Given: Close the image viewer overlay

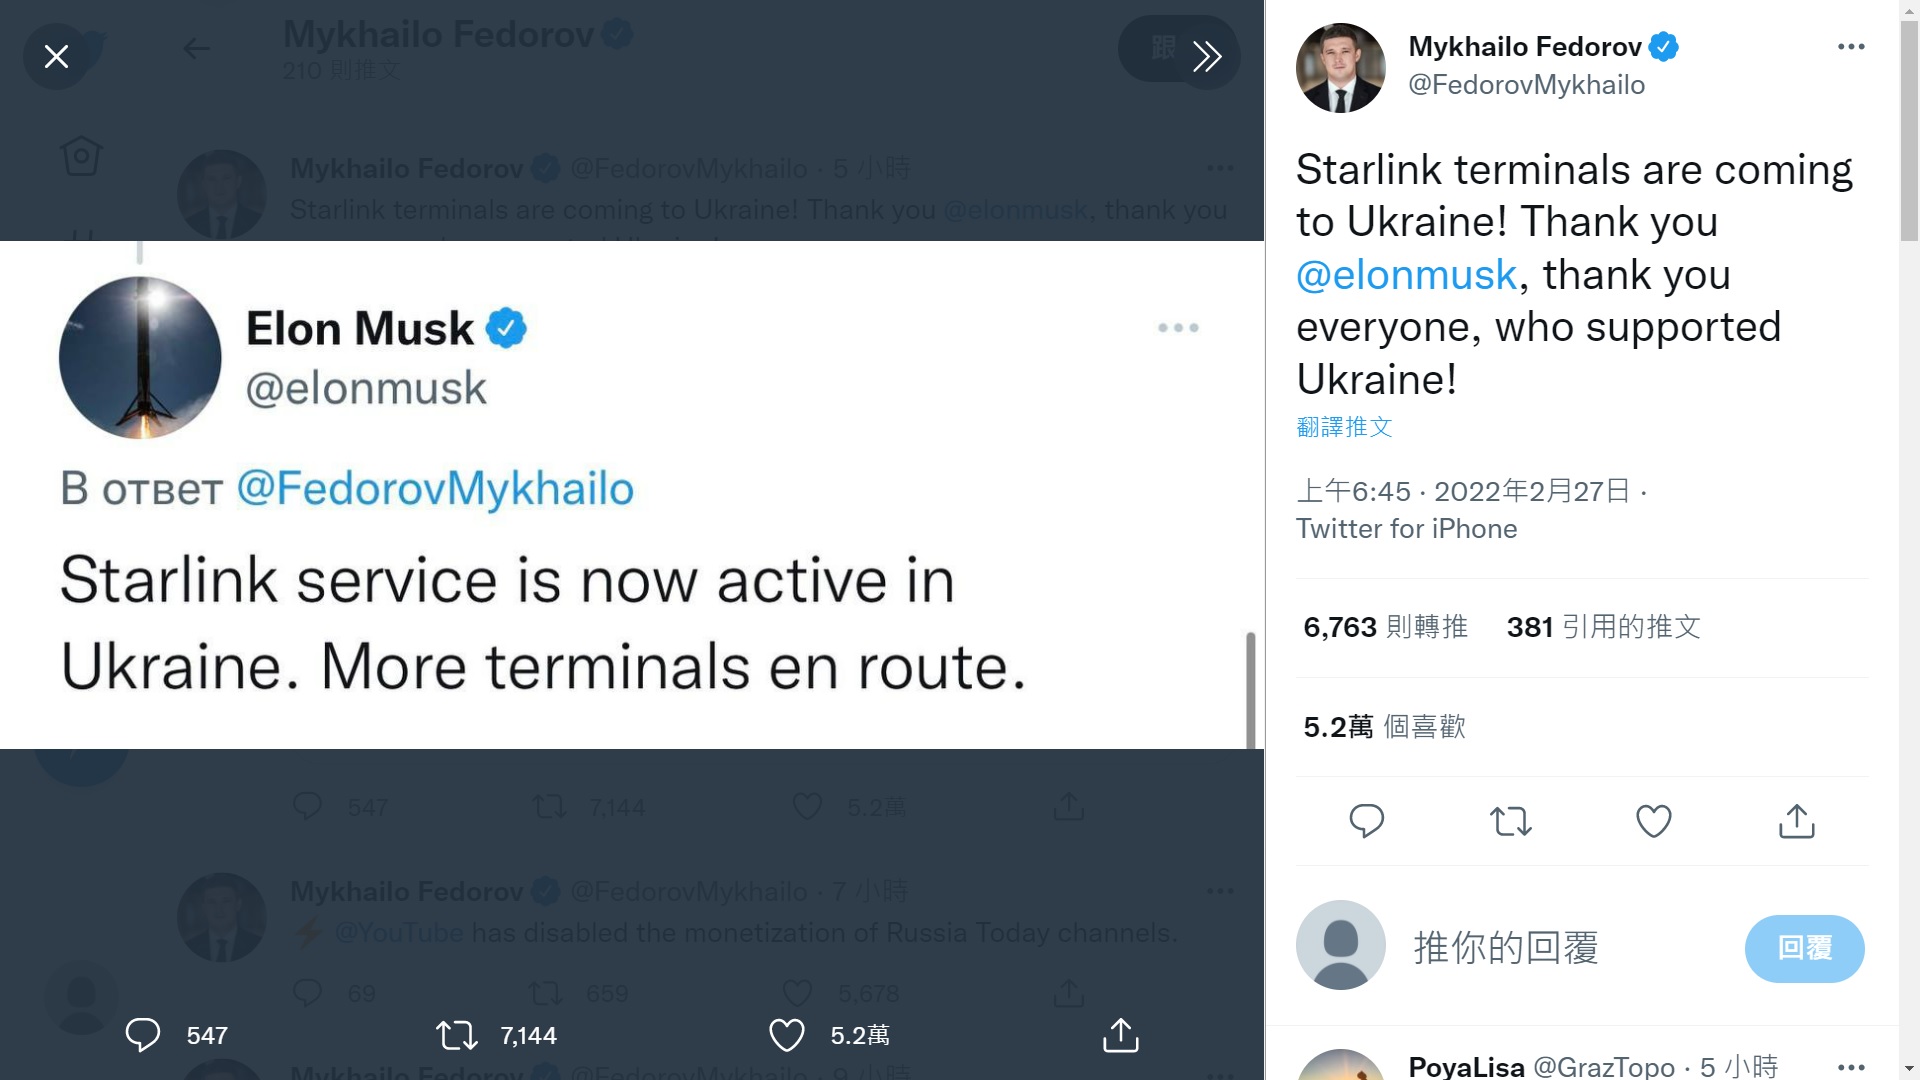Looking at the screenshot, I should [57, 57].
